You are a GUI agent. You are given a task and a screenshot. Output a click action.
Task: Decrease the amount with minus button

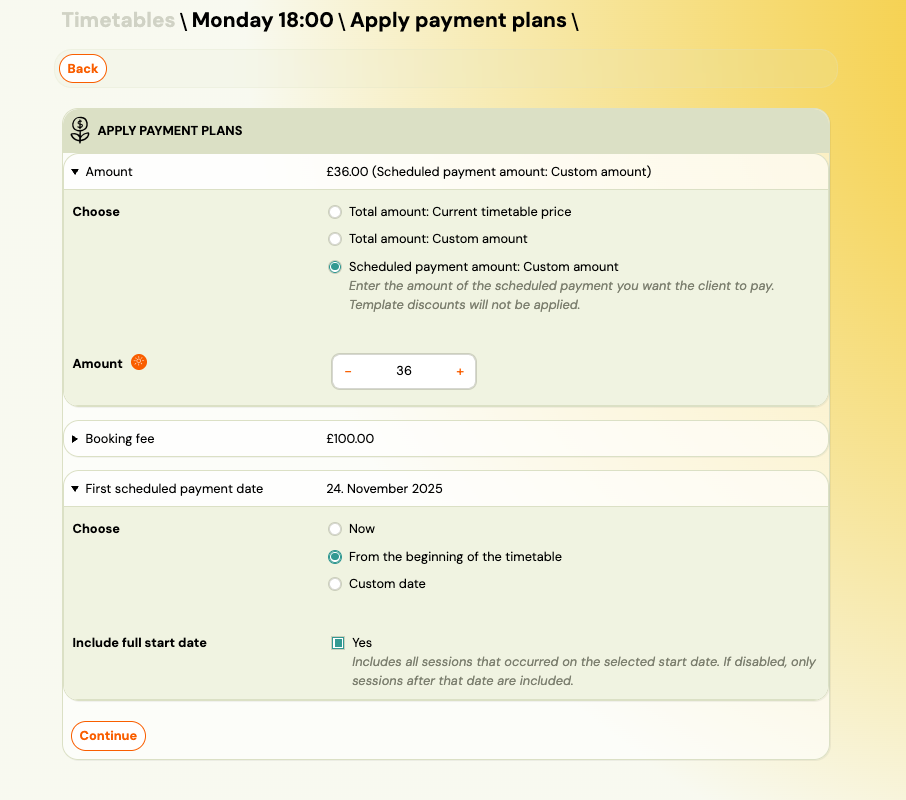348,371
